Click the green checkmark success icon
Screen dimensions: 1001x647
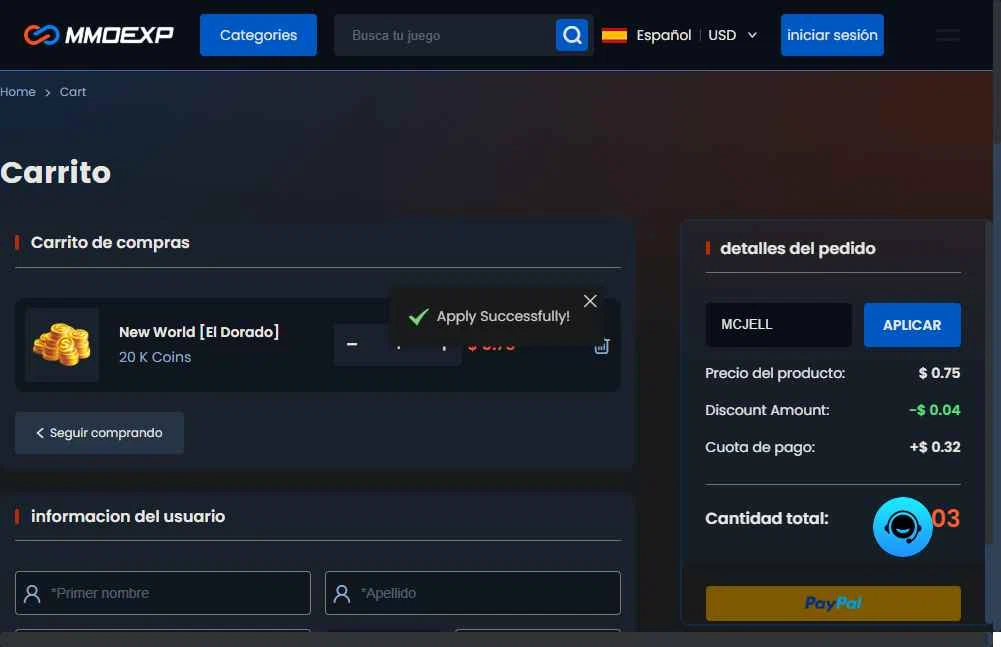[418, 317]
